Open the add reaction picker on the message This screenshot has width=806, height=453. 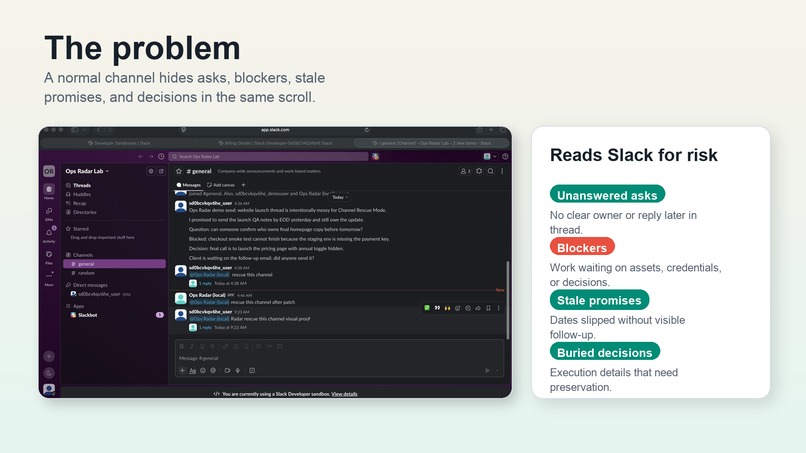pos(457,308)
